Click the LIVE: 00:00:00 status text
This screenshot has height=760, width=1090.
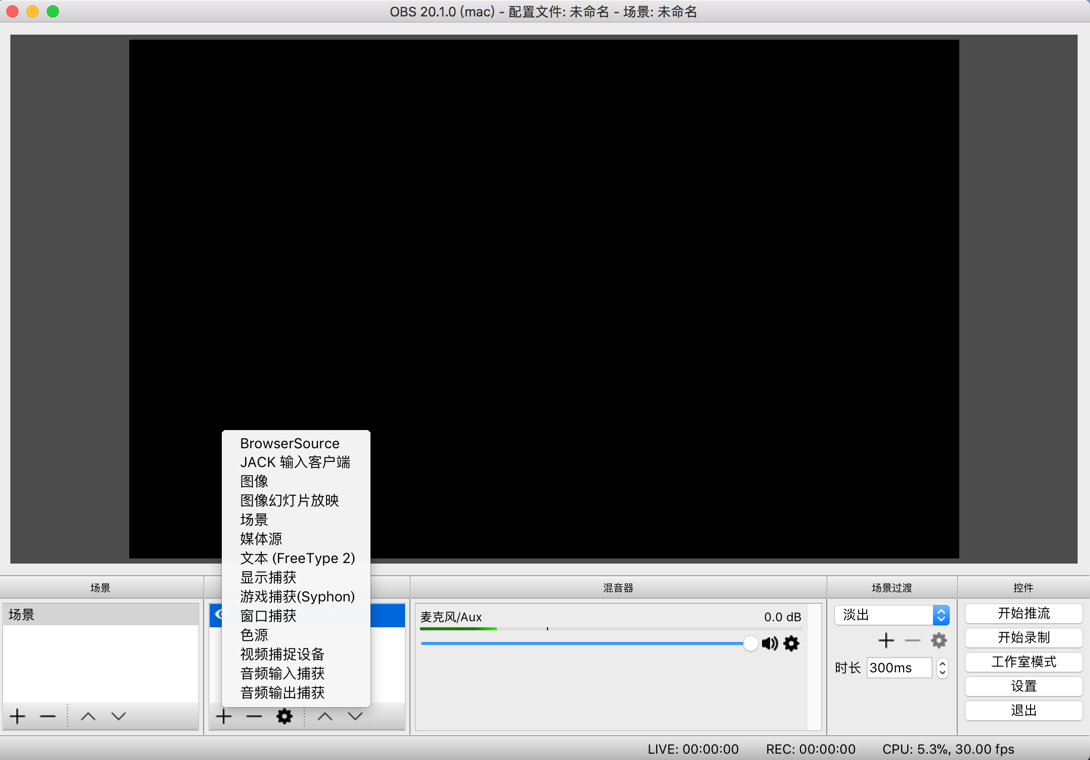[x=693, y=749]
